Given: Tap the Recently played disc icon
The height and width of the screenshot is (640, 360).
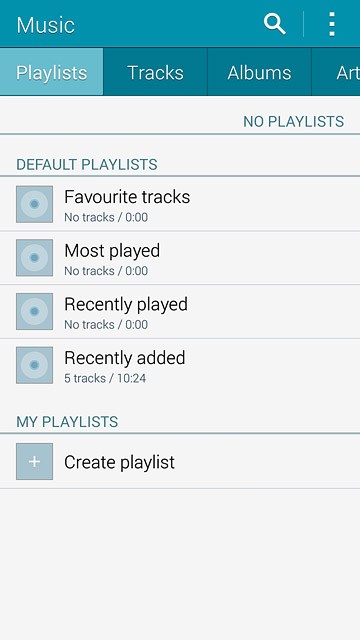Looking at the screenshot, I should (x=34, y=311).
